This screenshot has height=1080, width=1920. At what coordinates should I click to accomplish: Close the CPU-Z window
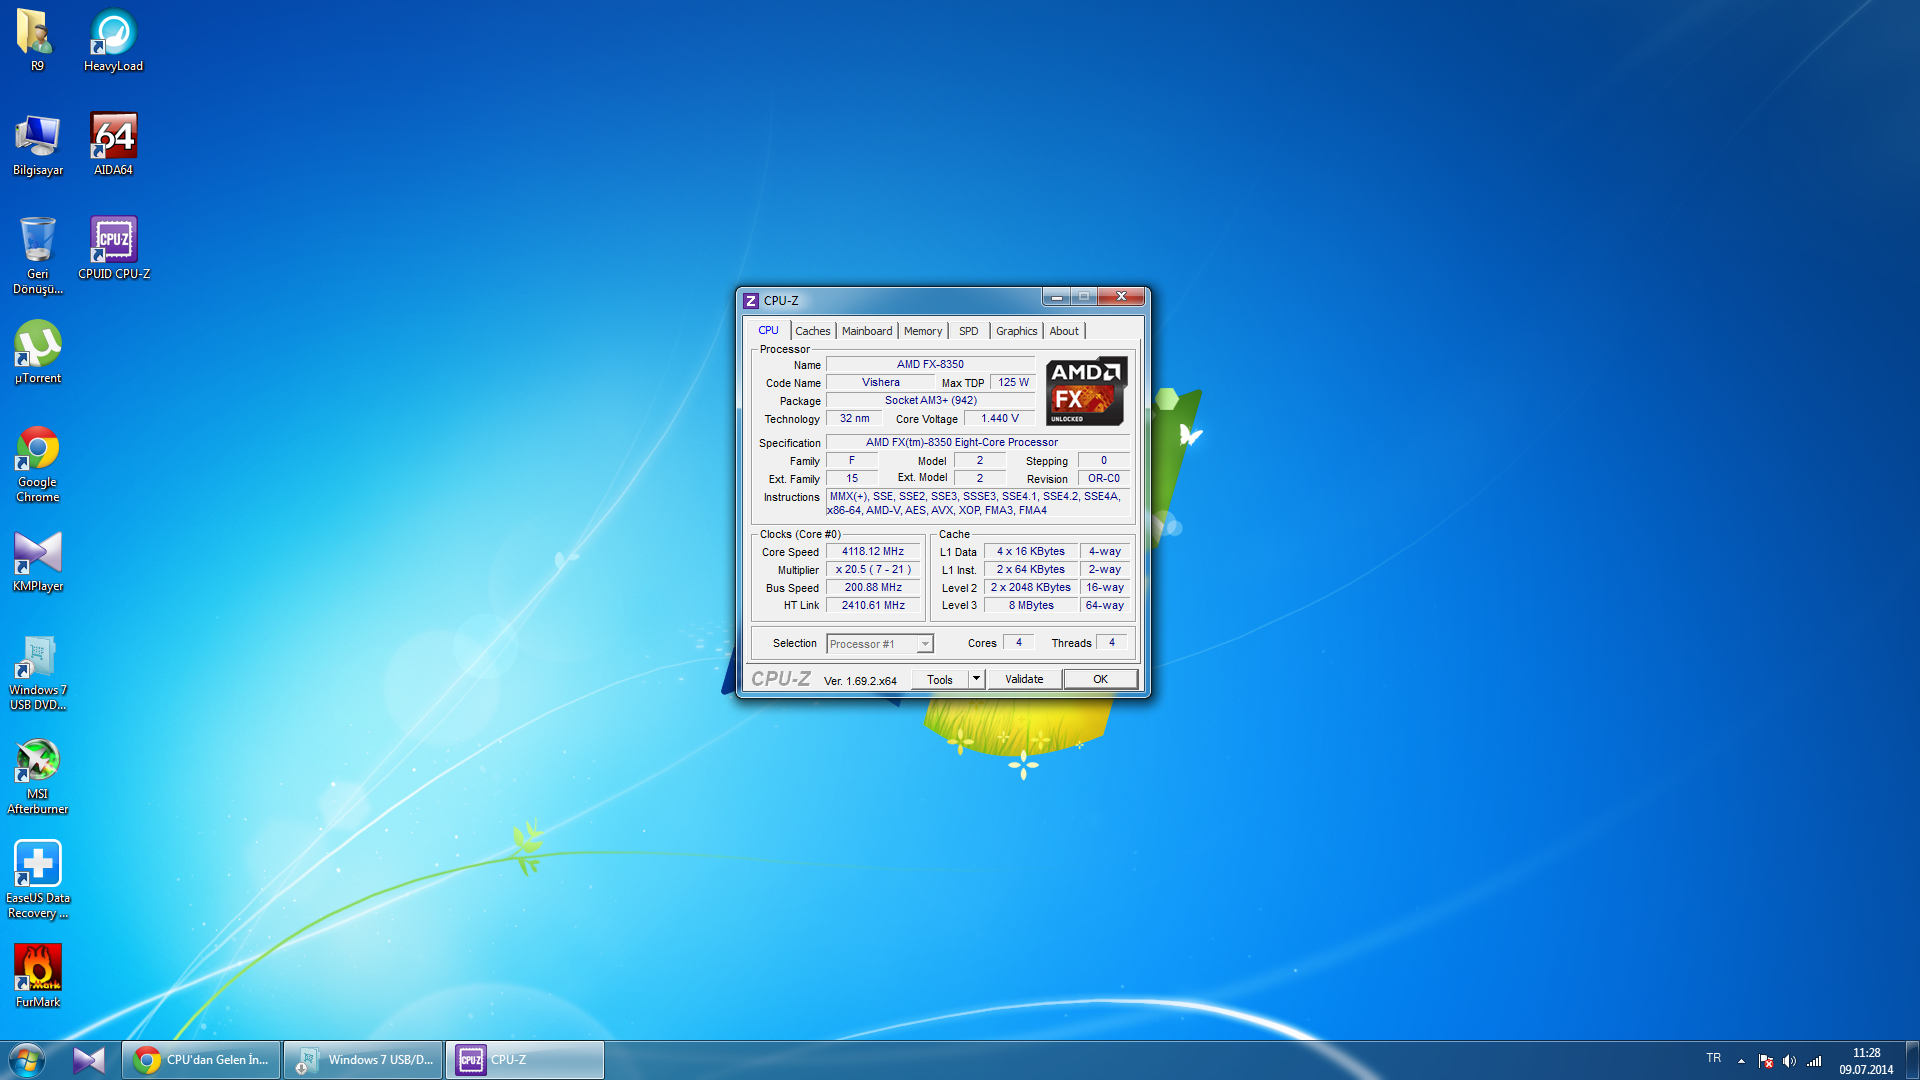click(1121, 297)
